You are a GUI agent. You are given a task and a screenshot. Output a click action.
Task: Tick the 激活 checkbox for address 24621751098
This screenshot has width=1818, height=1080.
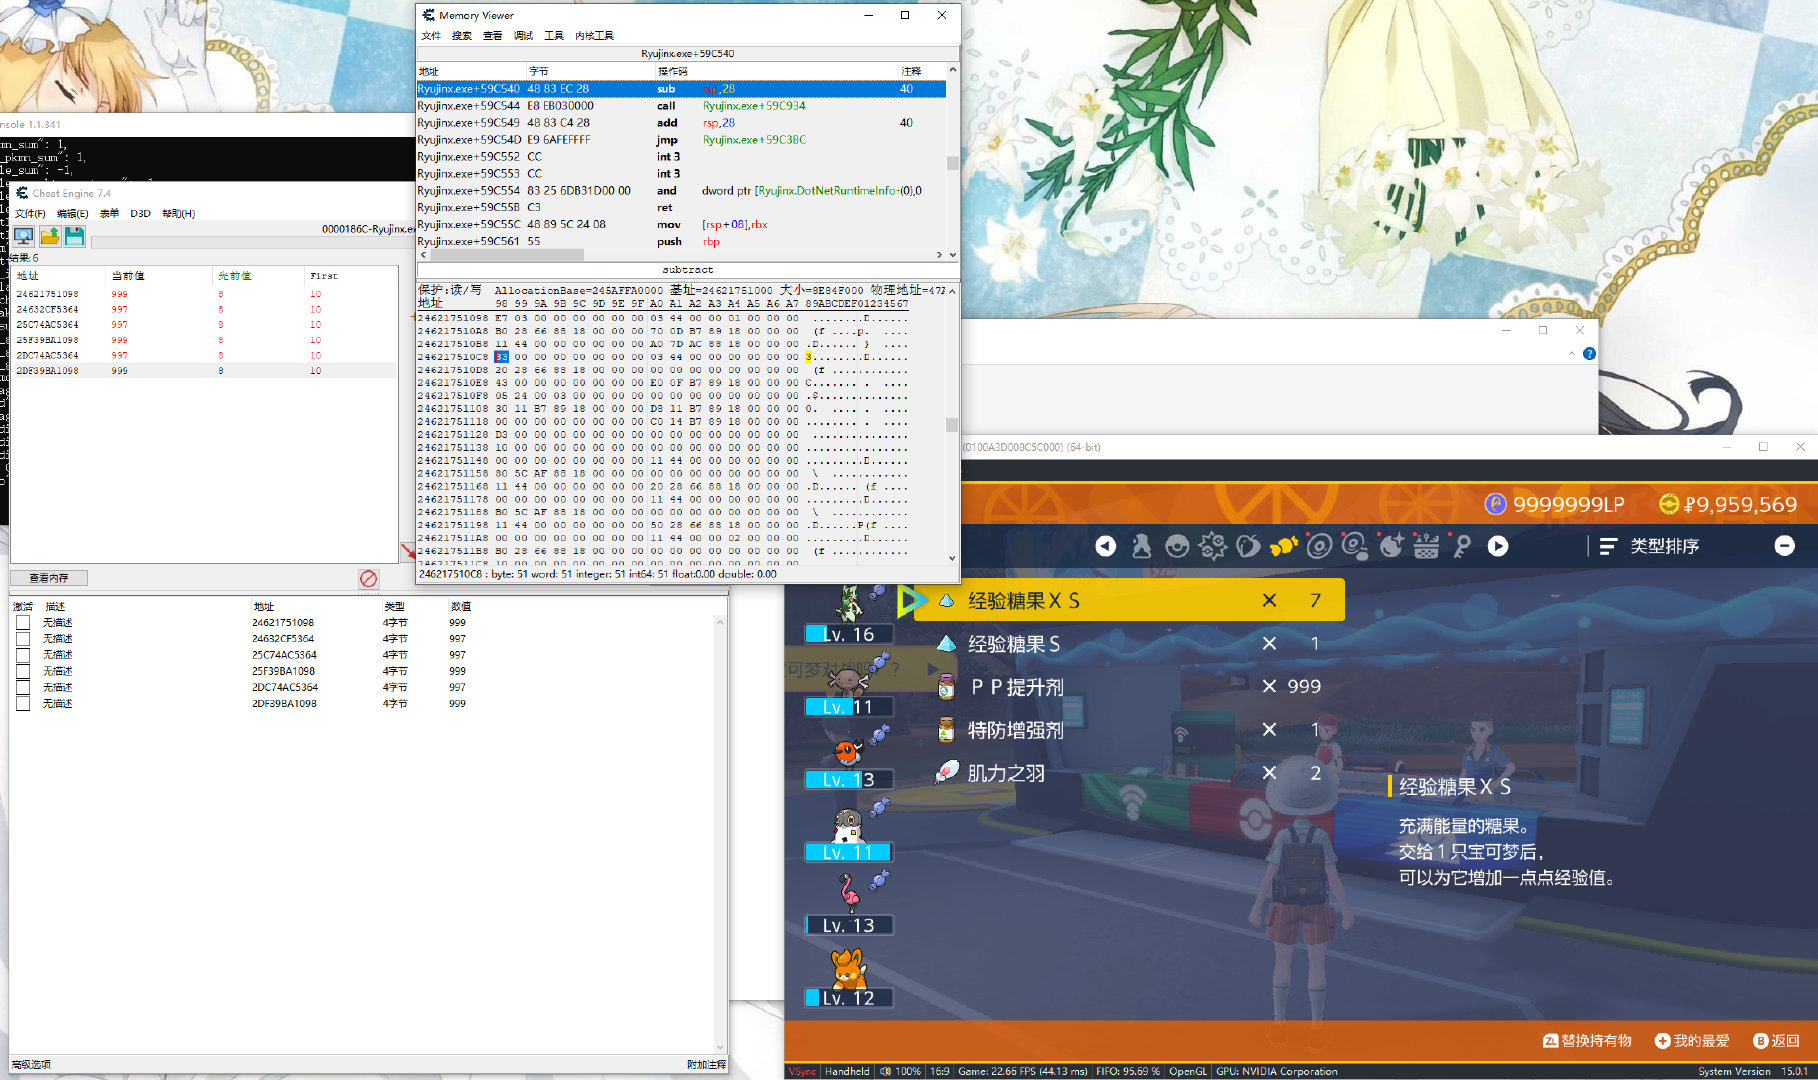(23, 622)
